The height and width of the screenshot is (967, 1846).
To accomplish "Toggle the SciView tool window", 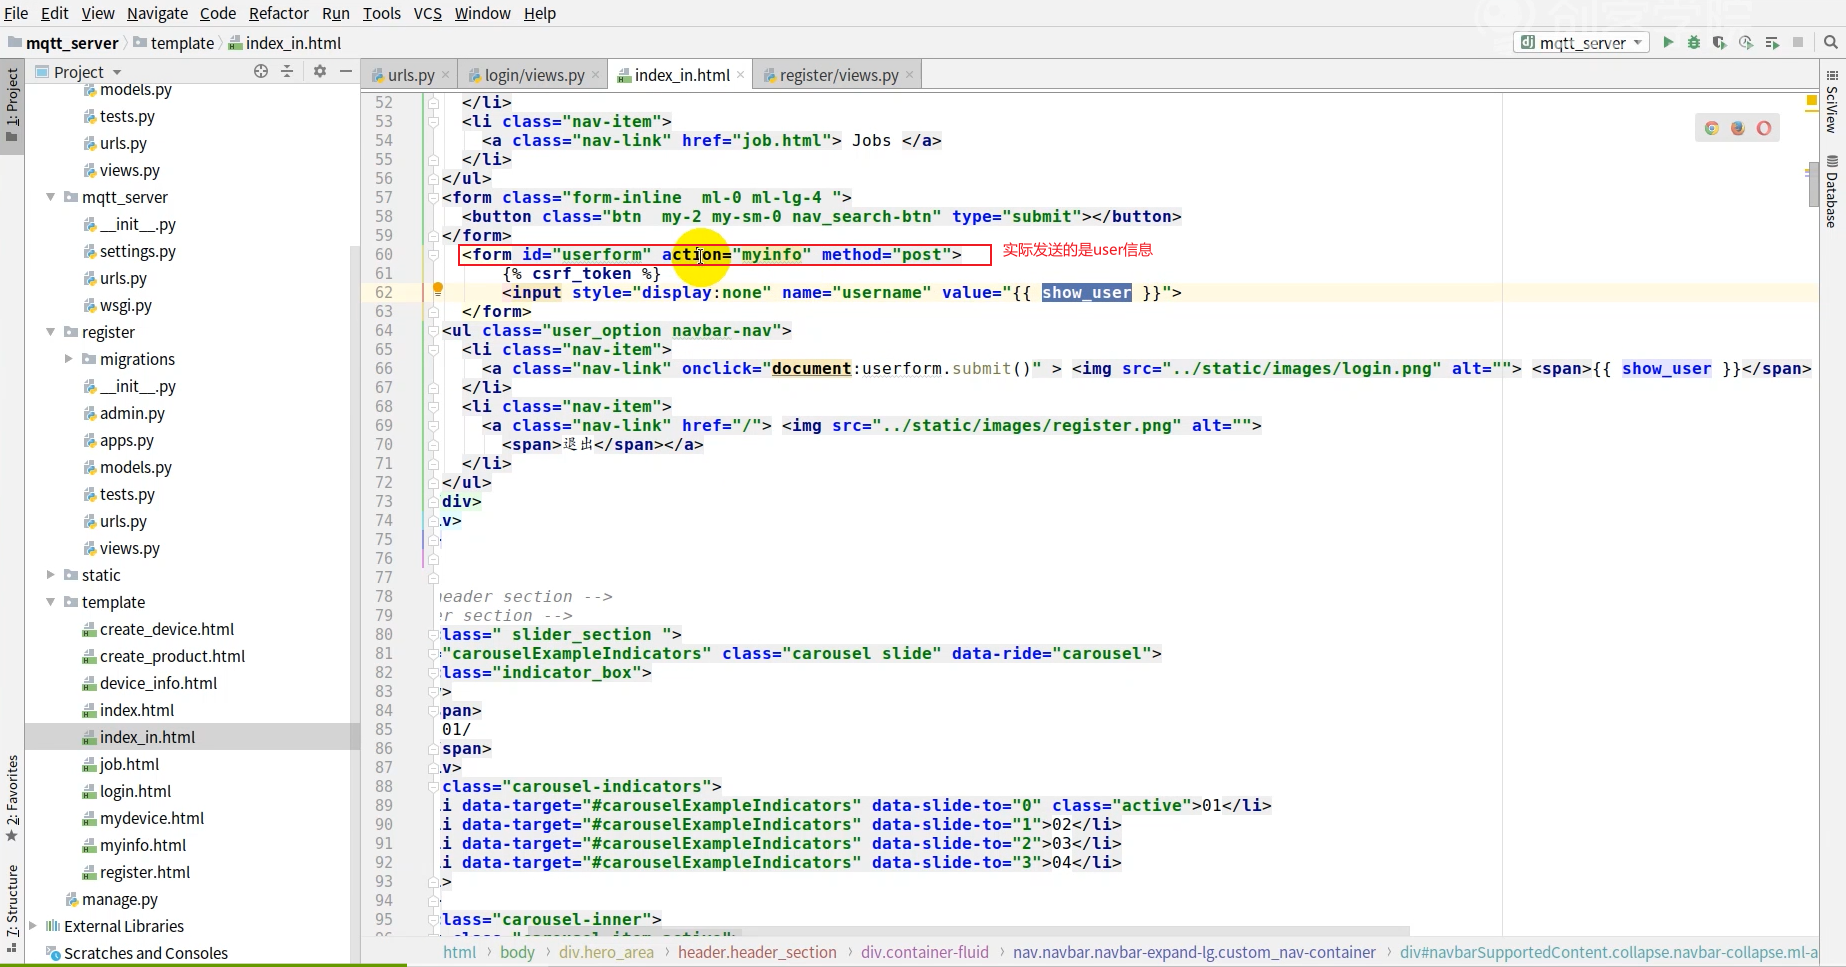I will 1832,102.
